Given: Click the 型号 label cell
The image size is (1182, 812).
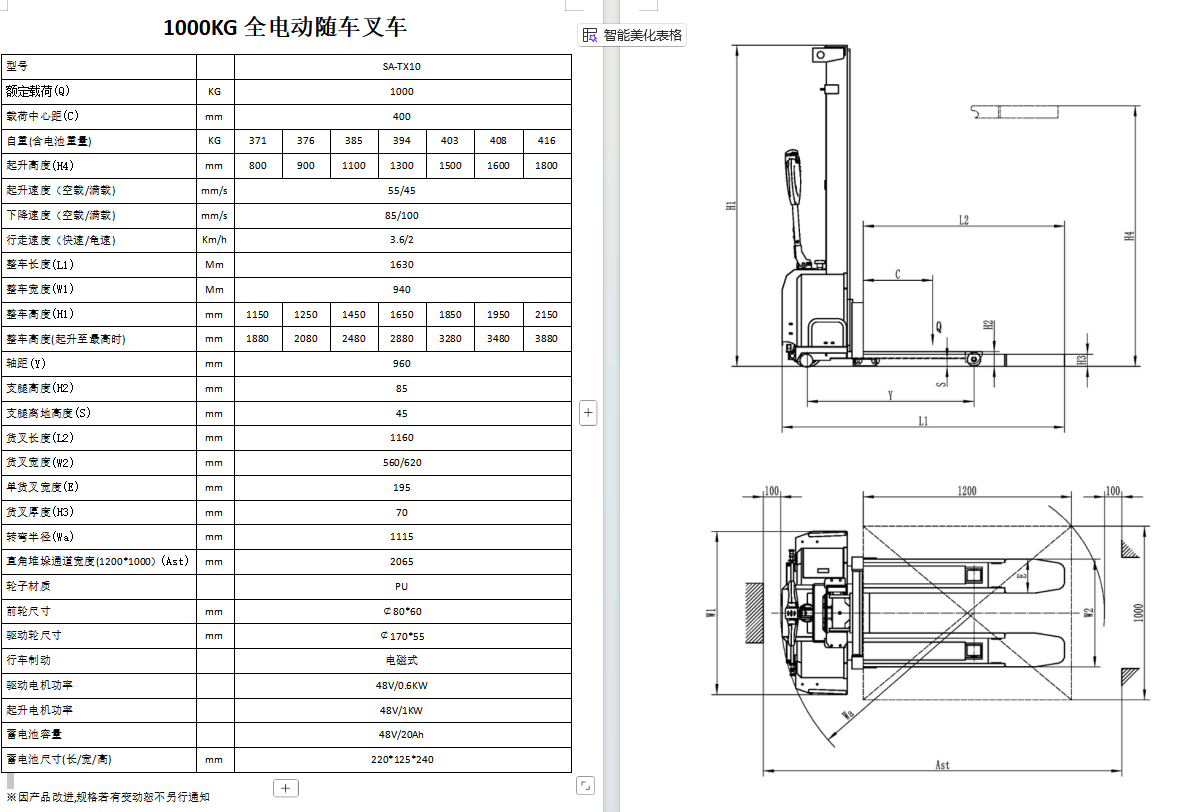Looking at the screenshot, I should 99,67.
